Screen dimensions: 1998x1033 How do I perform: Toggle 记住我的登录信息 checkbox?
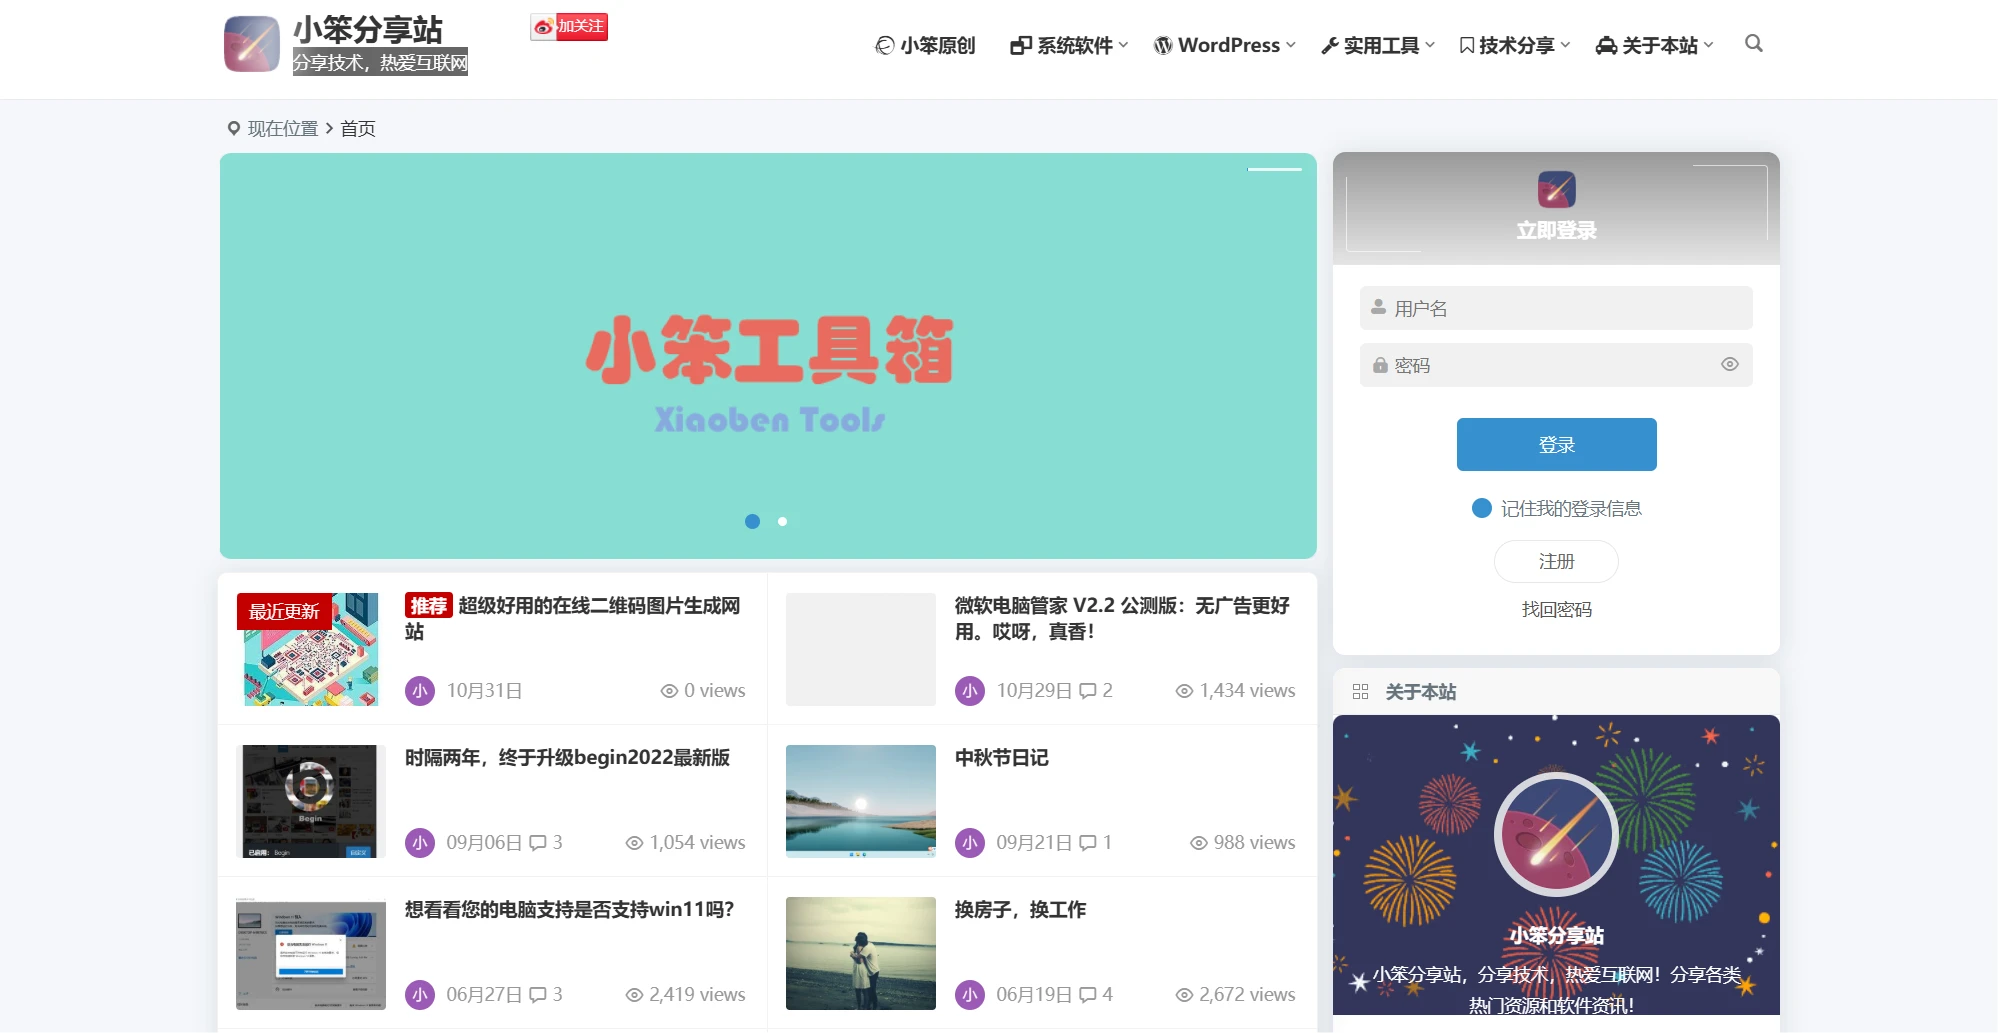[x=1482, y=508]
